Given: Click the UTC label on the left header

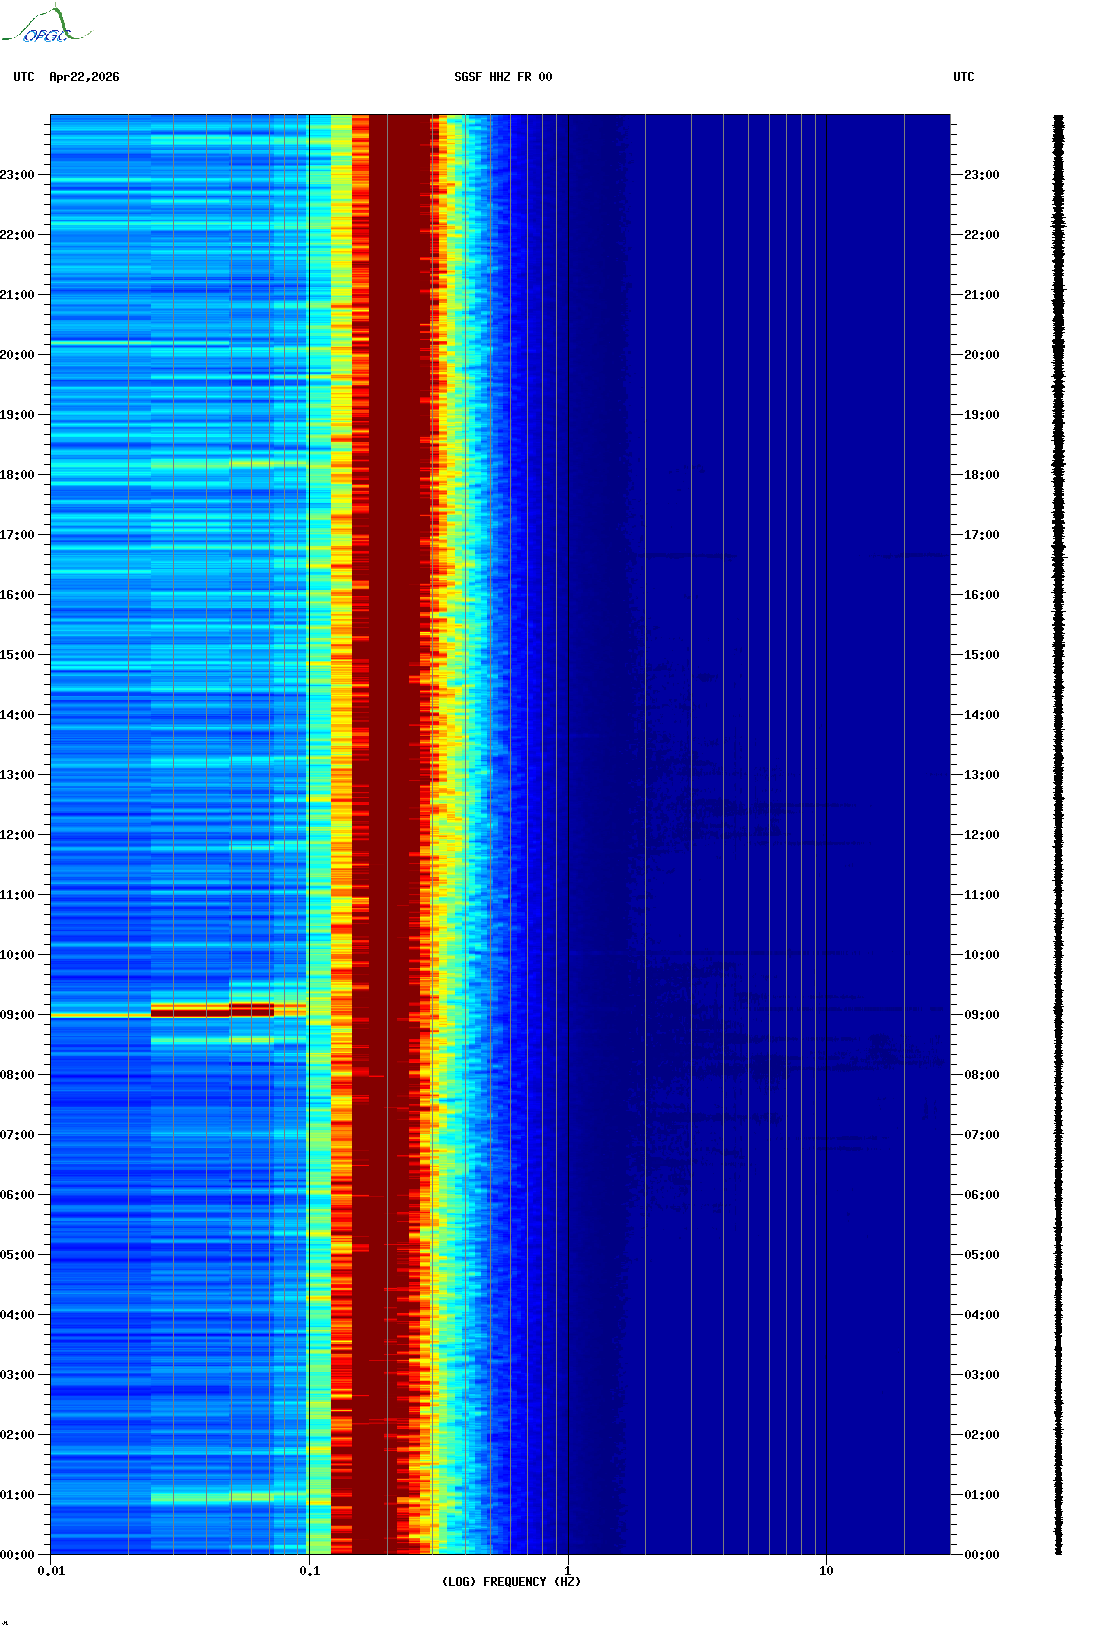Looking at the screenshot, I should (x=24, y=77).
